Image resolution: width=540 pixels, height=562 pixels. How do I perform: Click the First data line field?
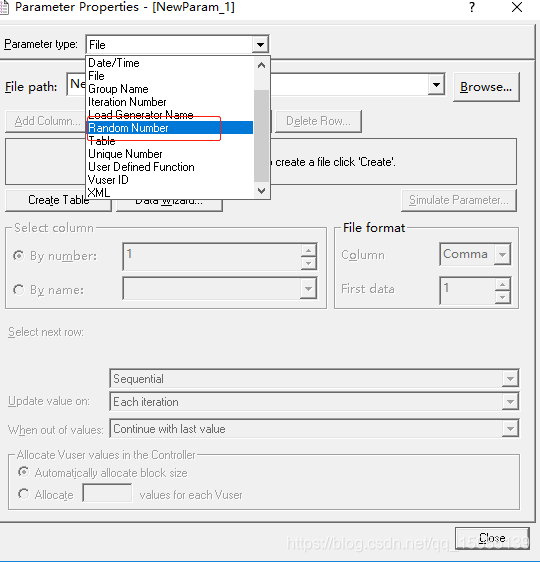point(468,290)
